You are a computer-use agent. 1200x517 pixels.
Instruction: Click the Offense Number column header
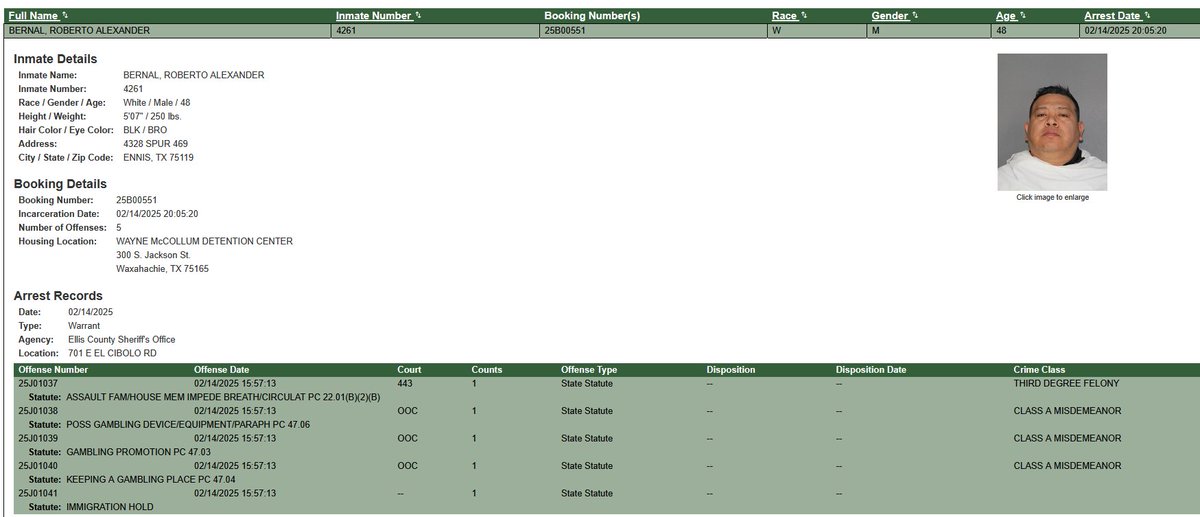coord(52,370)
